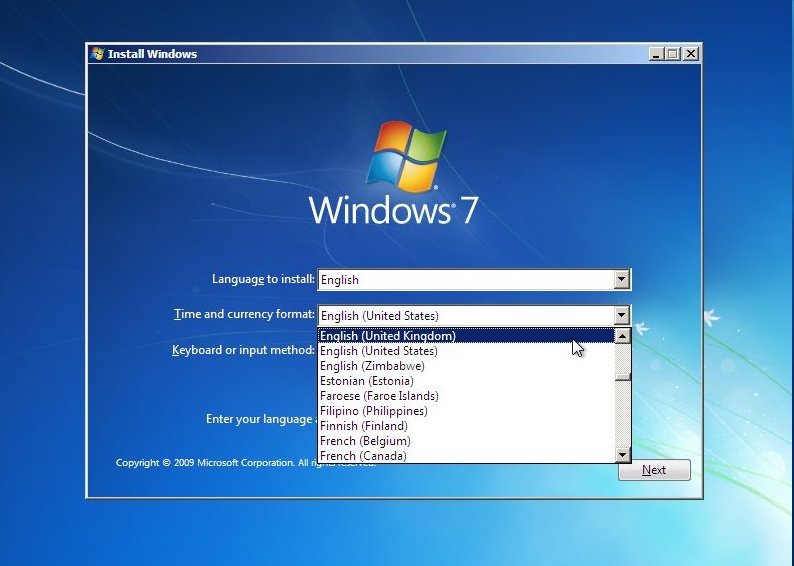Screen dimensions: 794x566
Task: Minimize the Install Windows window
Action: pos(656,54)
